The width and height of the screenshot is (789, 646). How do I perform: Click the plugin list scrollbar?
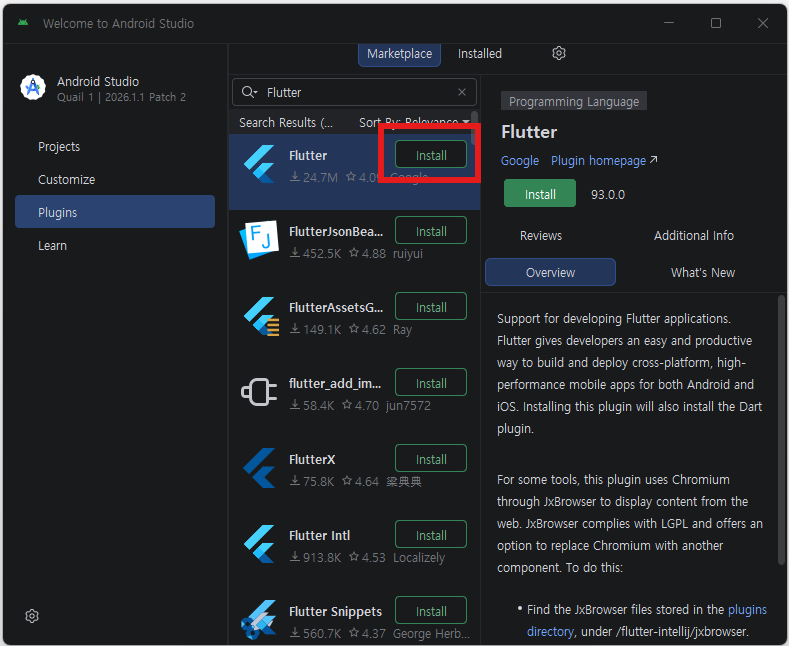[x=474, y=127]
